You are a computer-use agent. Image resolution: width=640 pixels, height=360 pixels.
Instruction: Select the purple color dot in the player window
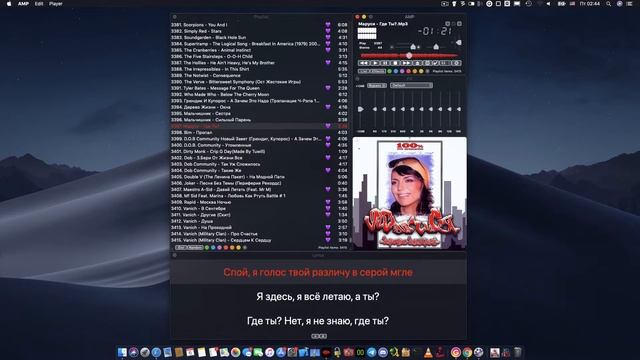coord(402,71)
